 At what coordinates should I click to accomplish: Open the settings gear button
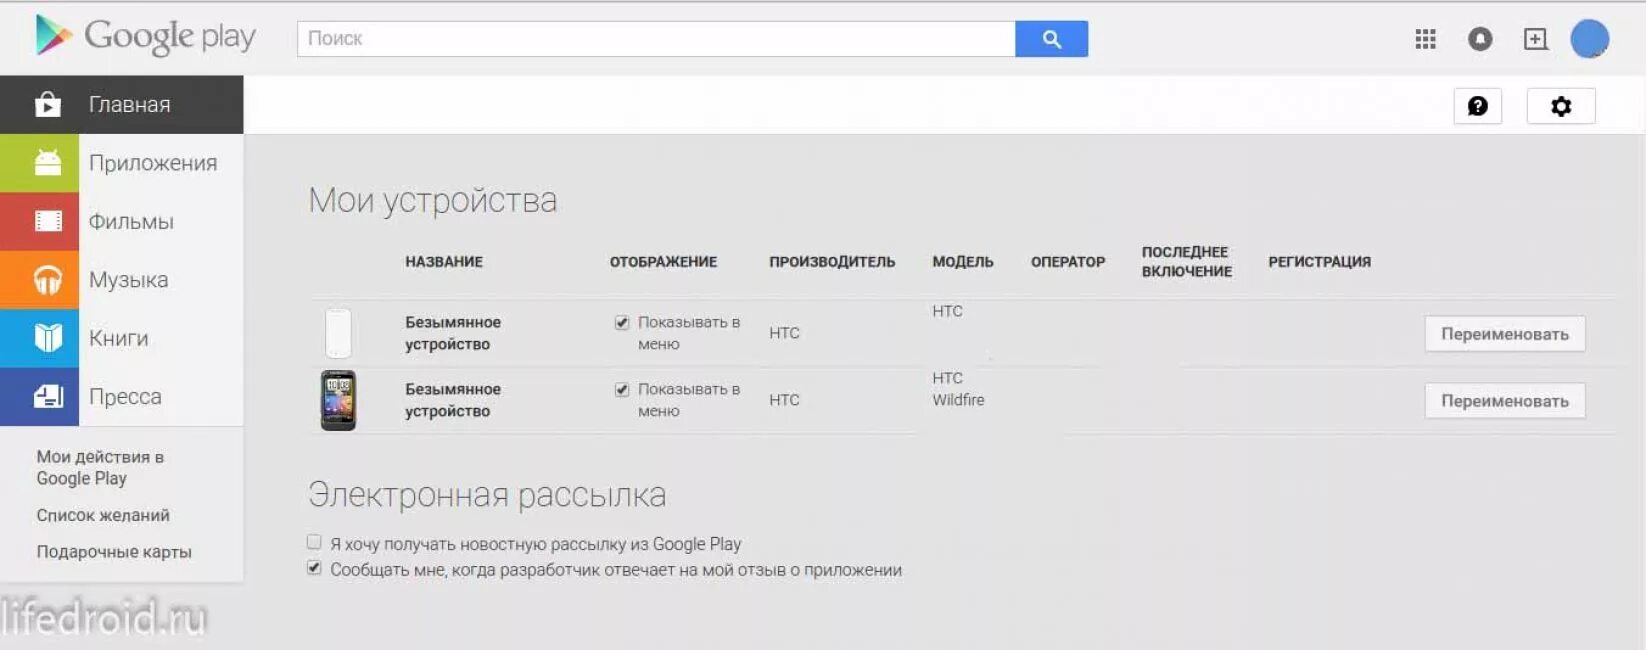(x=1561, y=106)
